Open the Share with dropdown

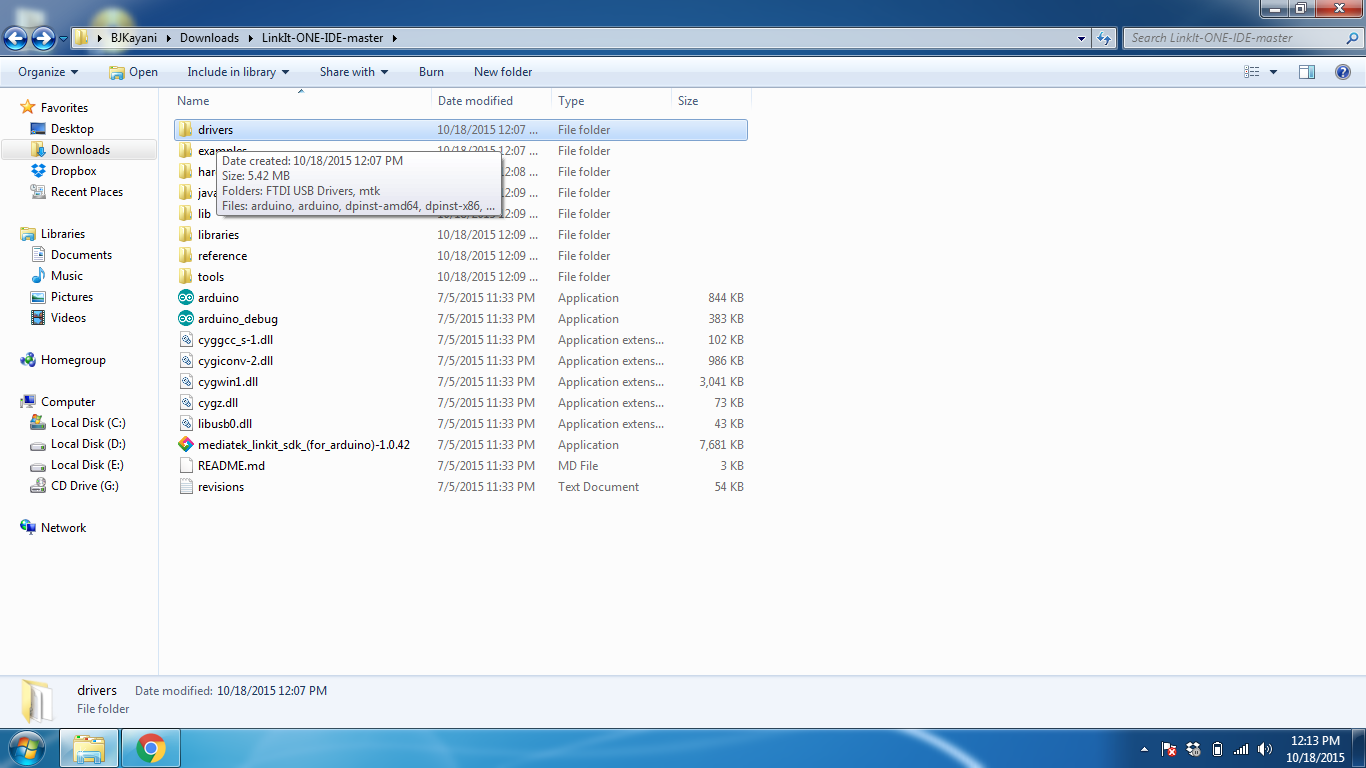tap(354, 72)
